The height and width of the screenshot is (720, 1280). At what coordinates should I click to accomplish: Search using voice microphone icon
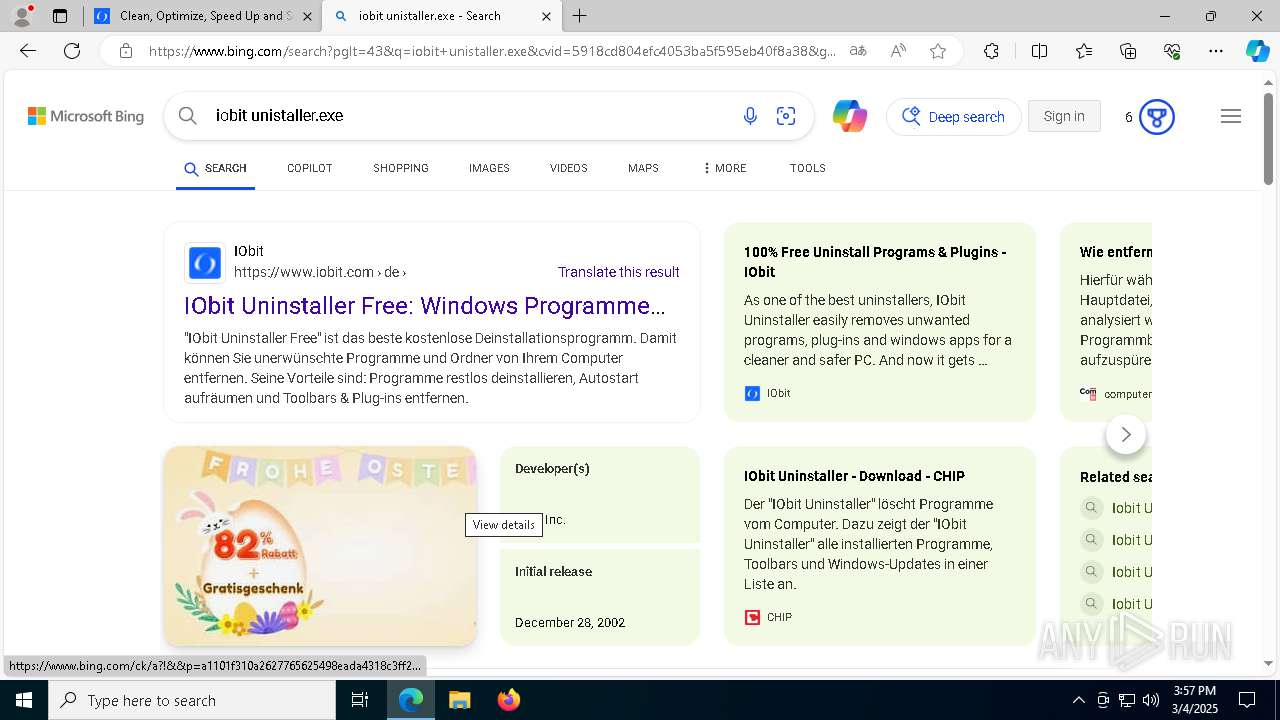750,116
